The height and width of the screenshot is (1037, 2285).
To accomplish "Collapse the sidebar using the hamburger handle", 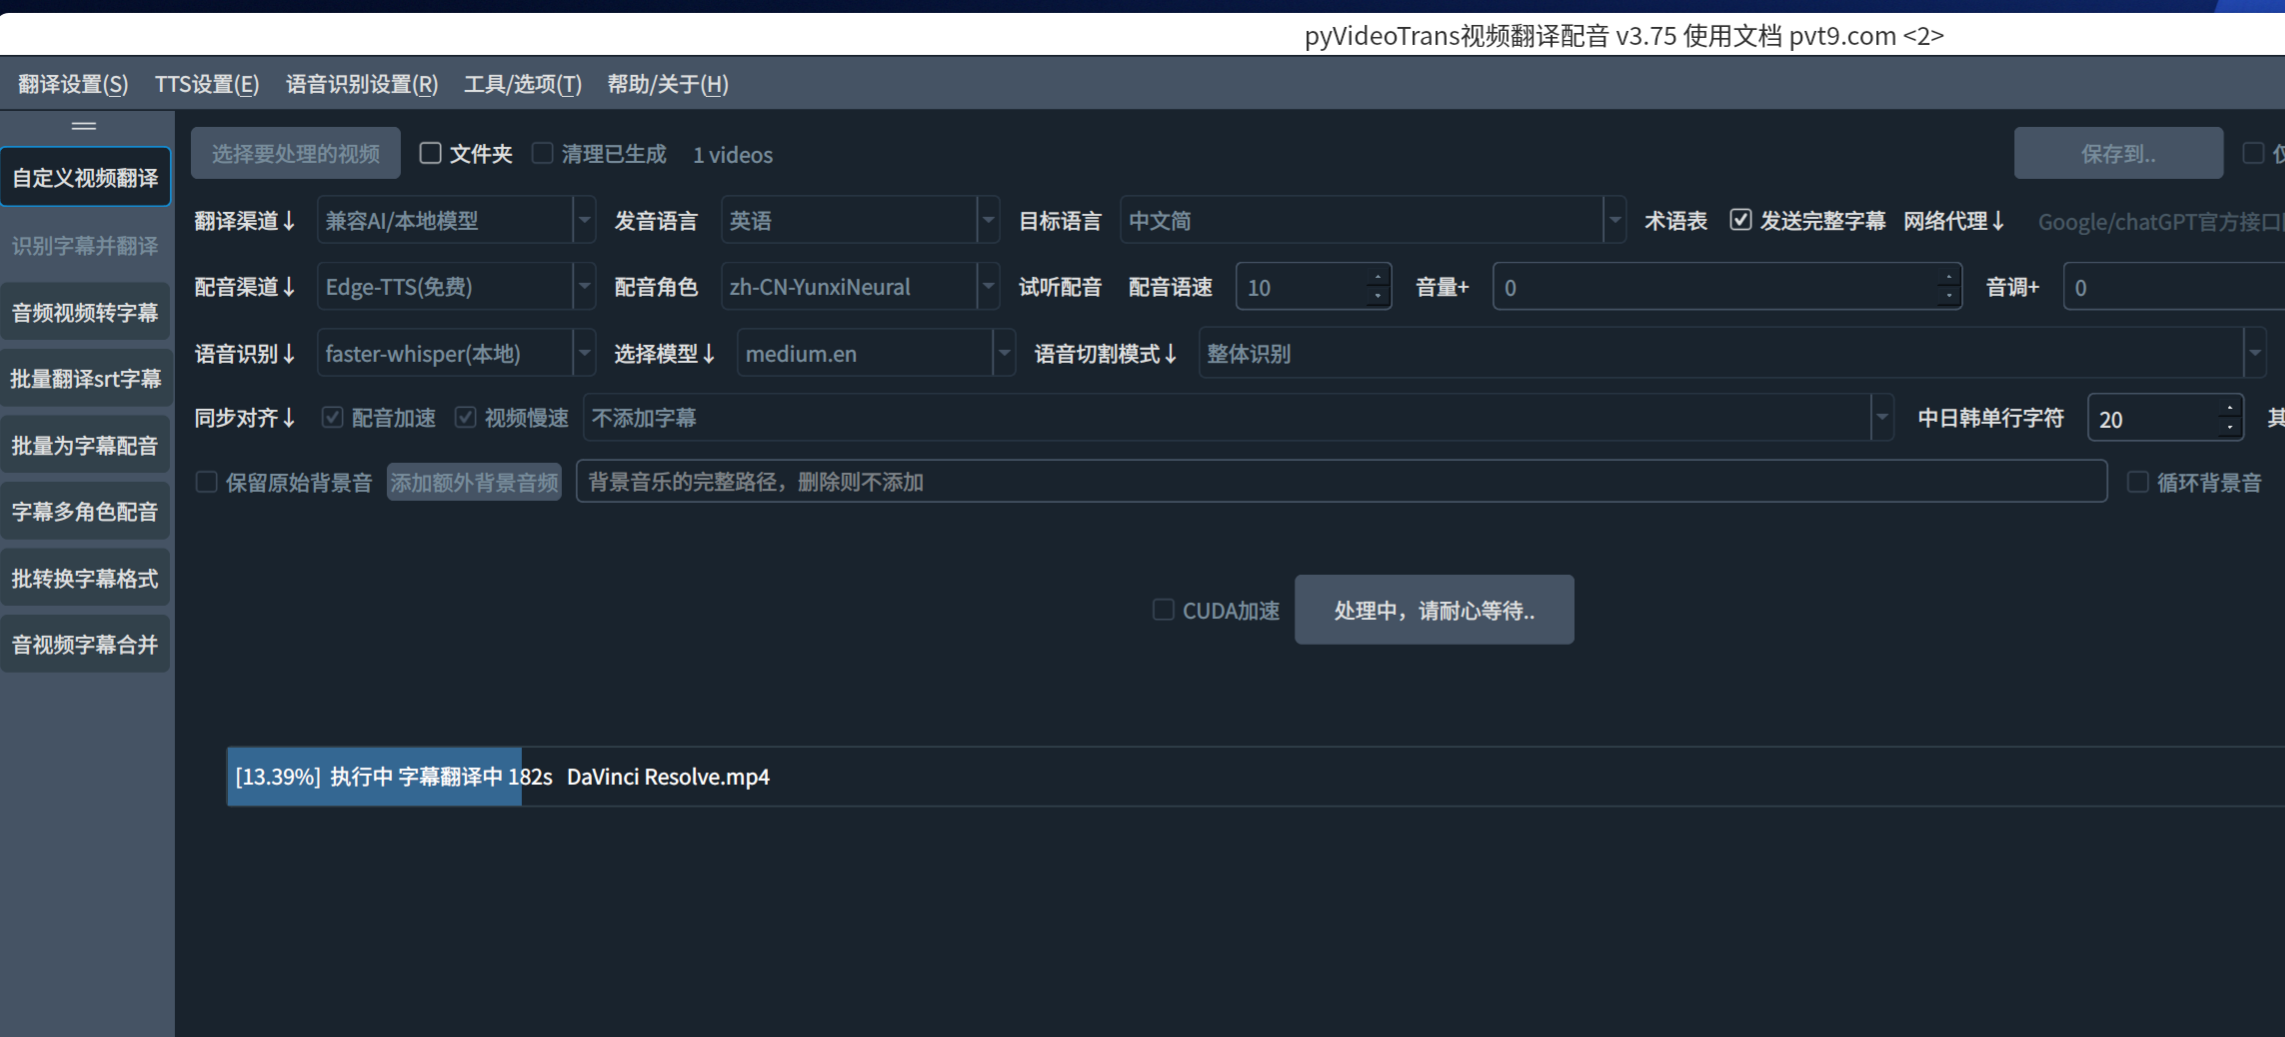I will (84, 126).
